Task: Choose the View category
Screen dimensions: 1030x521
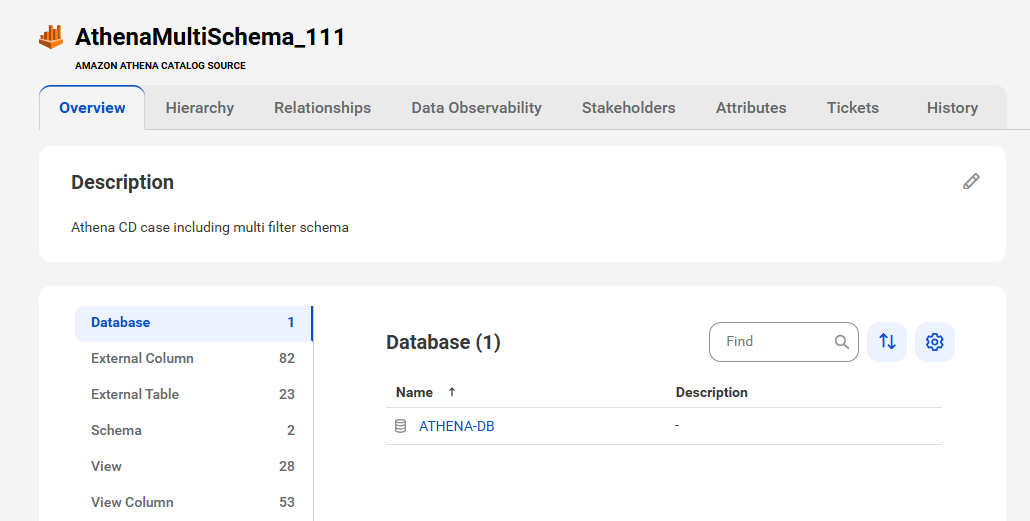Action: click(193, 466)
